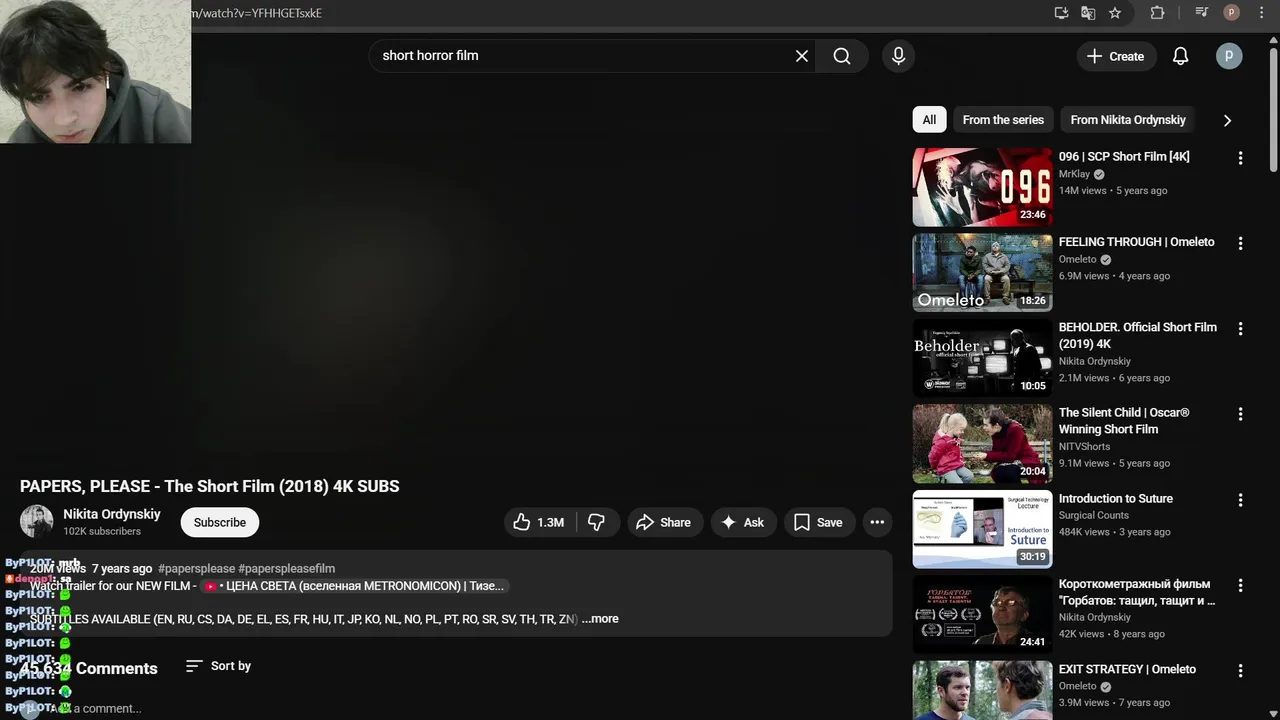Open Chrome's three-dot menu
This screenshot has height=720, width=1280.
point(1261,13)
